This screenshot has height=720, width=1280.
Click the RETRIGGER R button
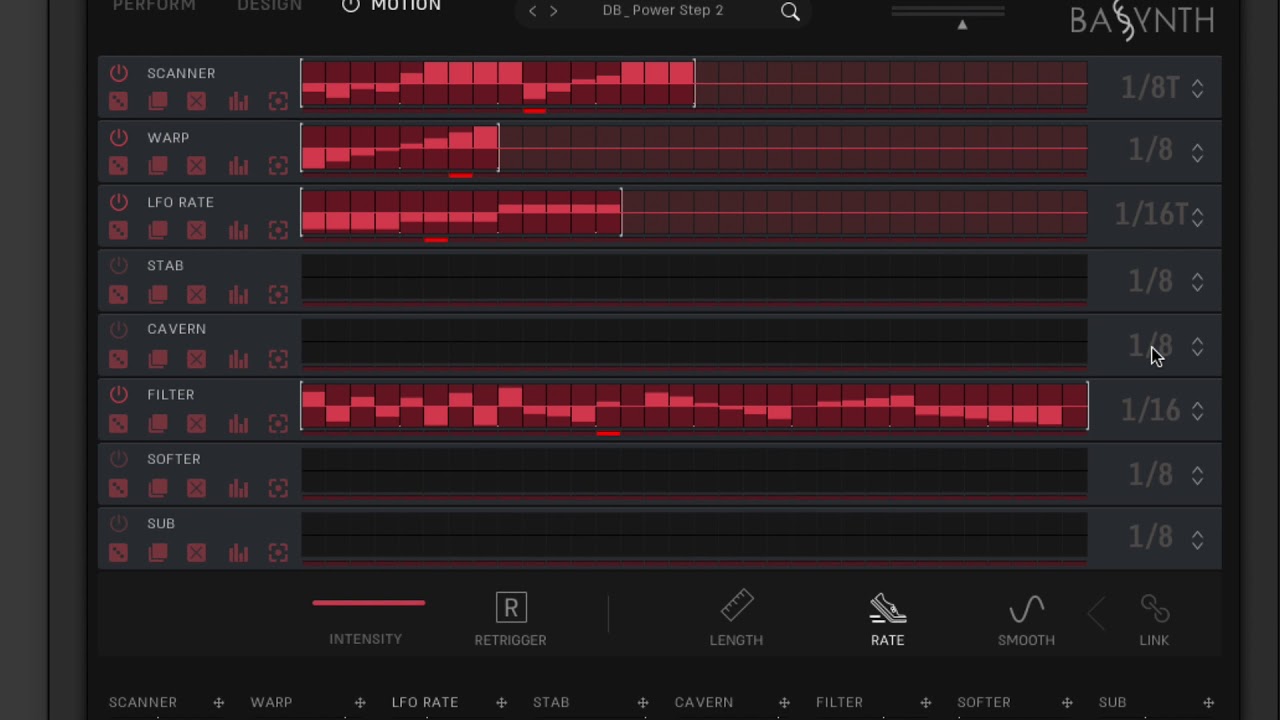tap(511, 607)
